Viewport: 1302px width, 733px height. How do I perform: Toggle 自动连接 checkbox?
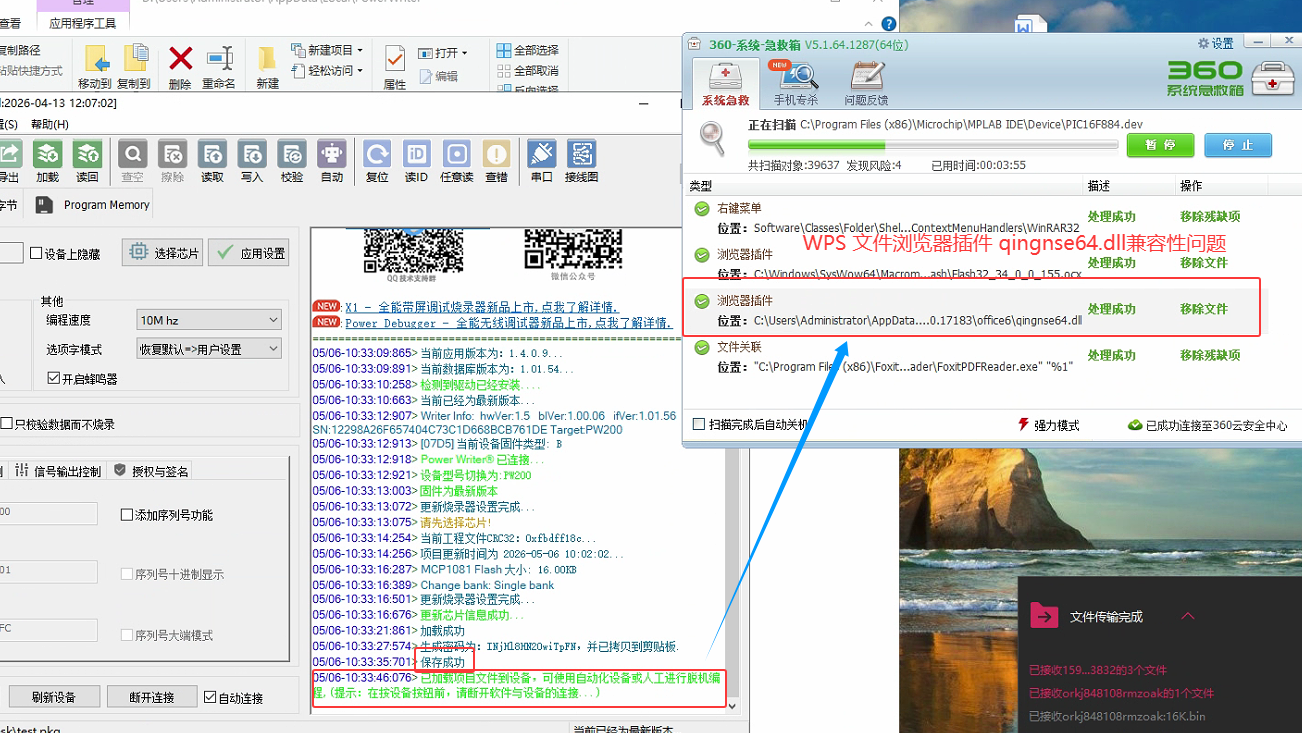click(x=210, y=697)
